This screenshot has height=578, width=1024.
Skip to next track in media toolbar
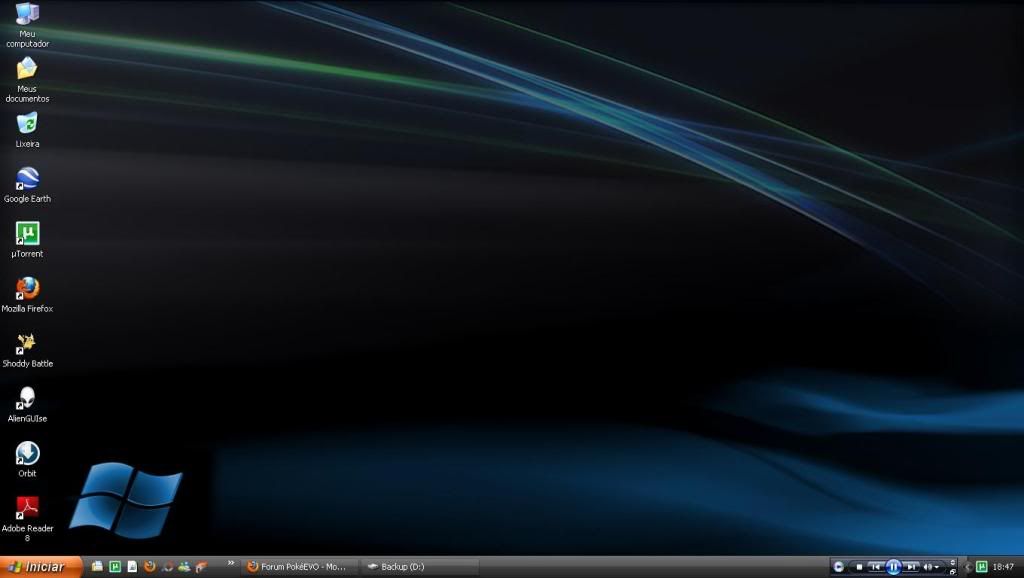point(911,567)
